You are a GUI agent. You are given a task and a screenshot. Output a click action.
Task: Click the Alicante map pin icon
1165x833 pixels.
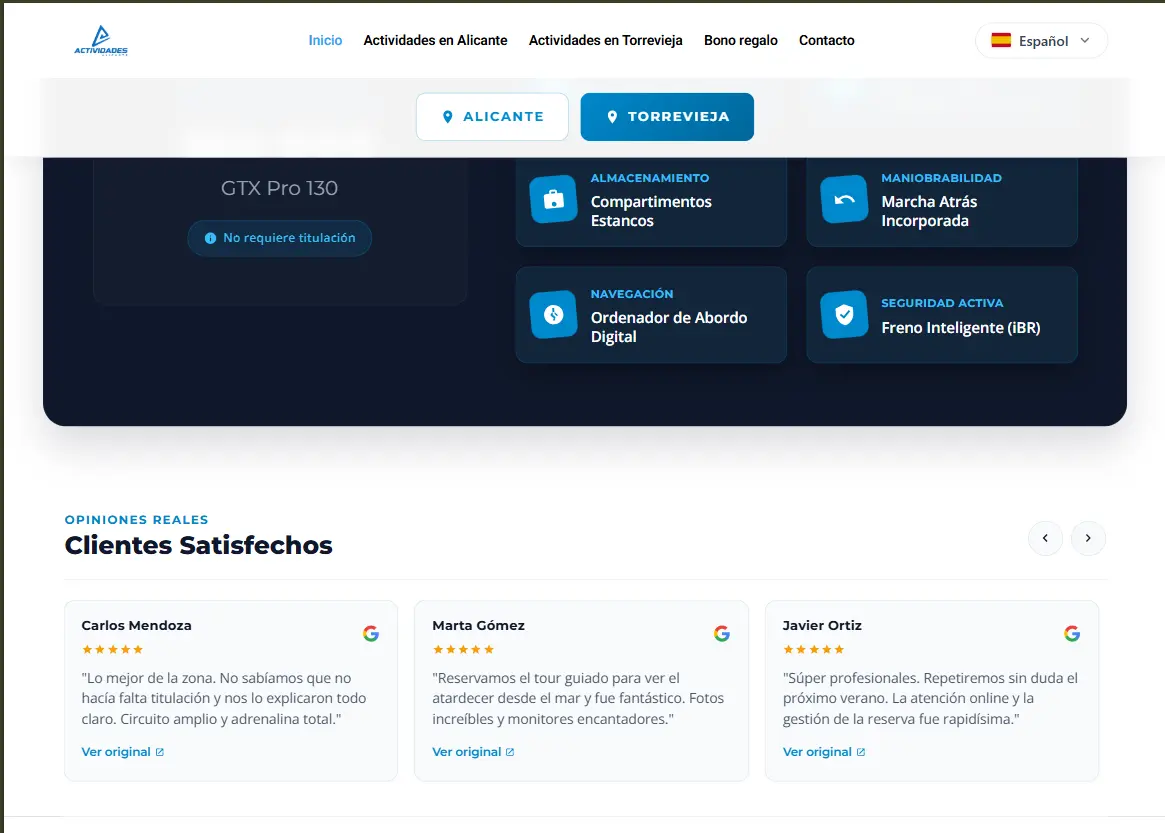(447, 117)
